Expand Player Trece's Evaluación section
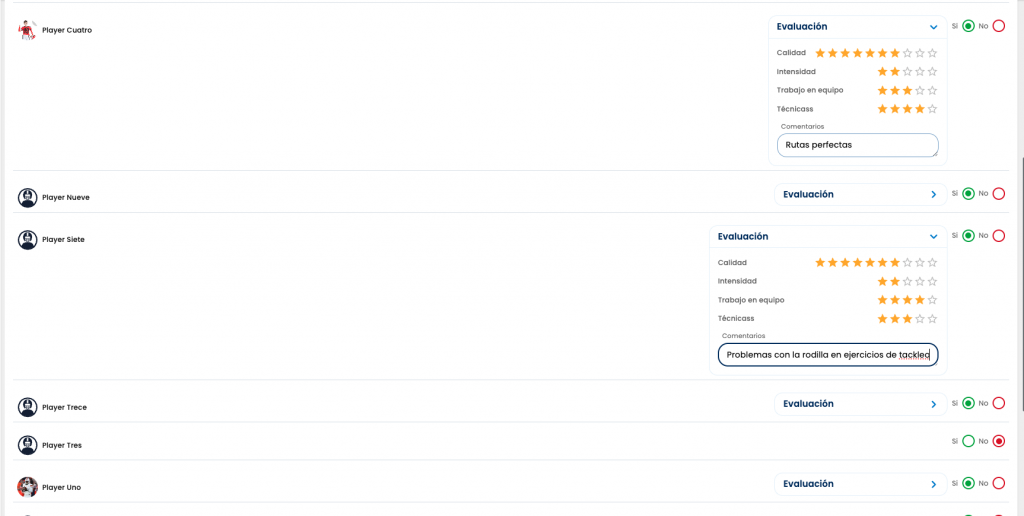This screenshot has width=1024, height=516. coord(933,404)
